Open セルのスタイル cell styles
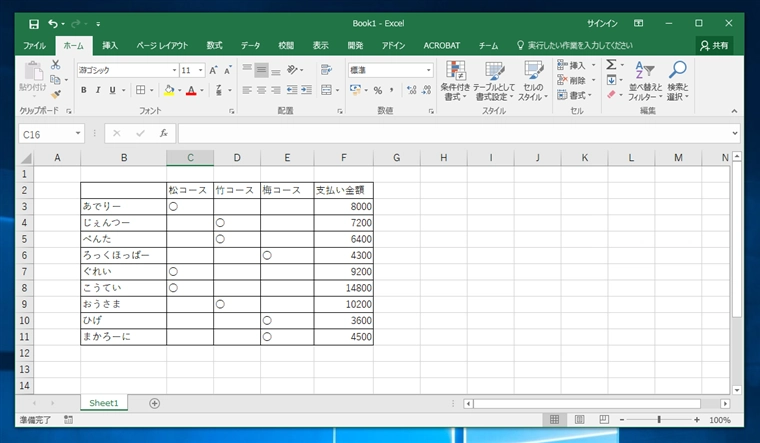The width and height of the screenshot is (760, 443). pos(533,81)
